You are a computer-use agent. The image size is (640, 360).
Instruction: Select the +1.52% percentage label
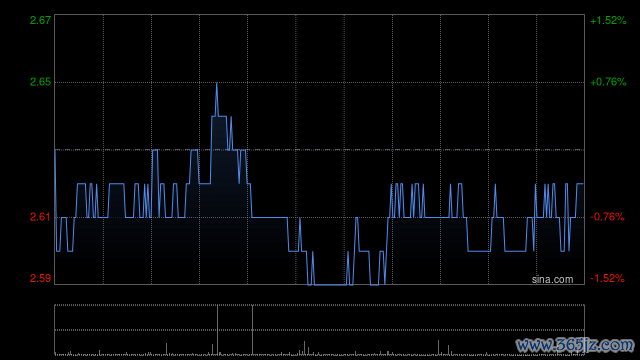[608, 20]
